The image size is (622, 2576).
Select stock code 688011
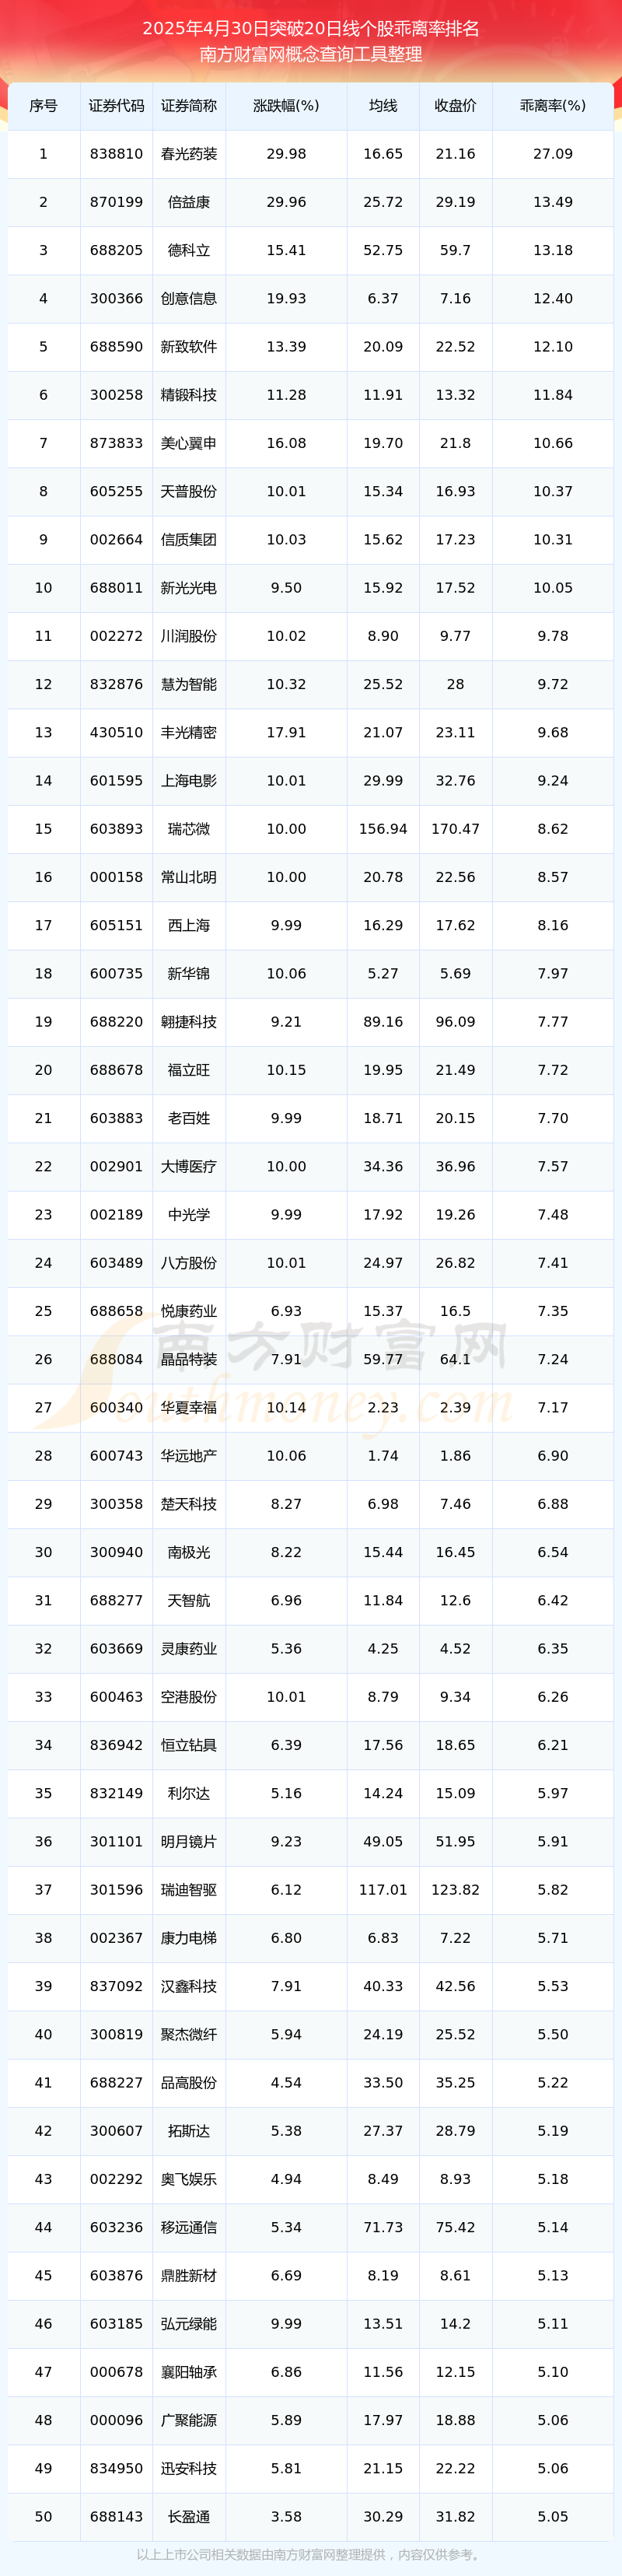(116, 588)
